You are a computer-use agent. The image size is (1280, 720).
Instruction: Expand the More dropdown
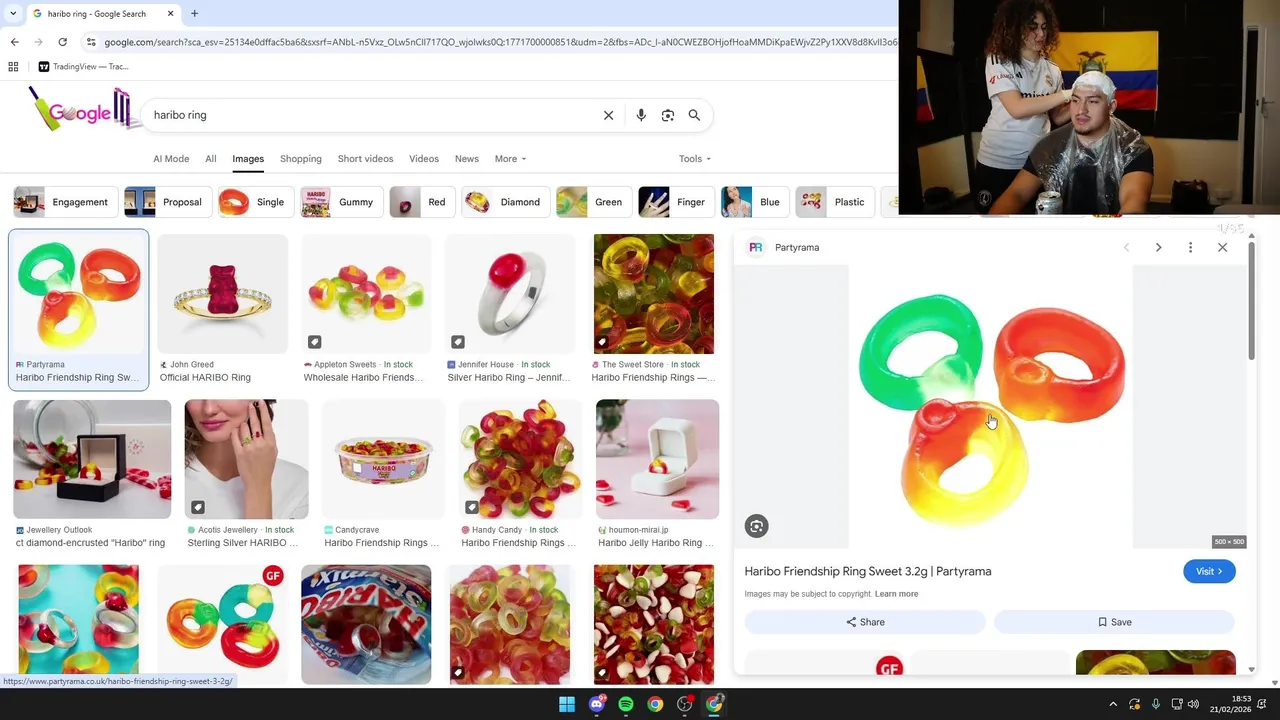coord(510,159)
